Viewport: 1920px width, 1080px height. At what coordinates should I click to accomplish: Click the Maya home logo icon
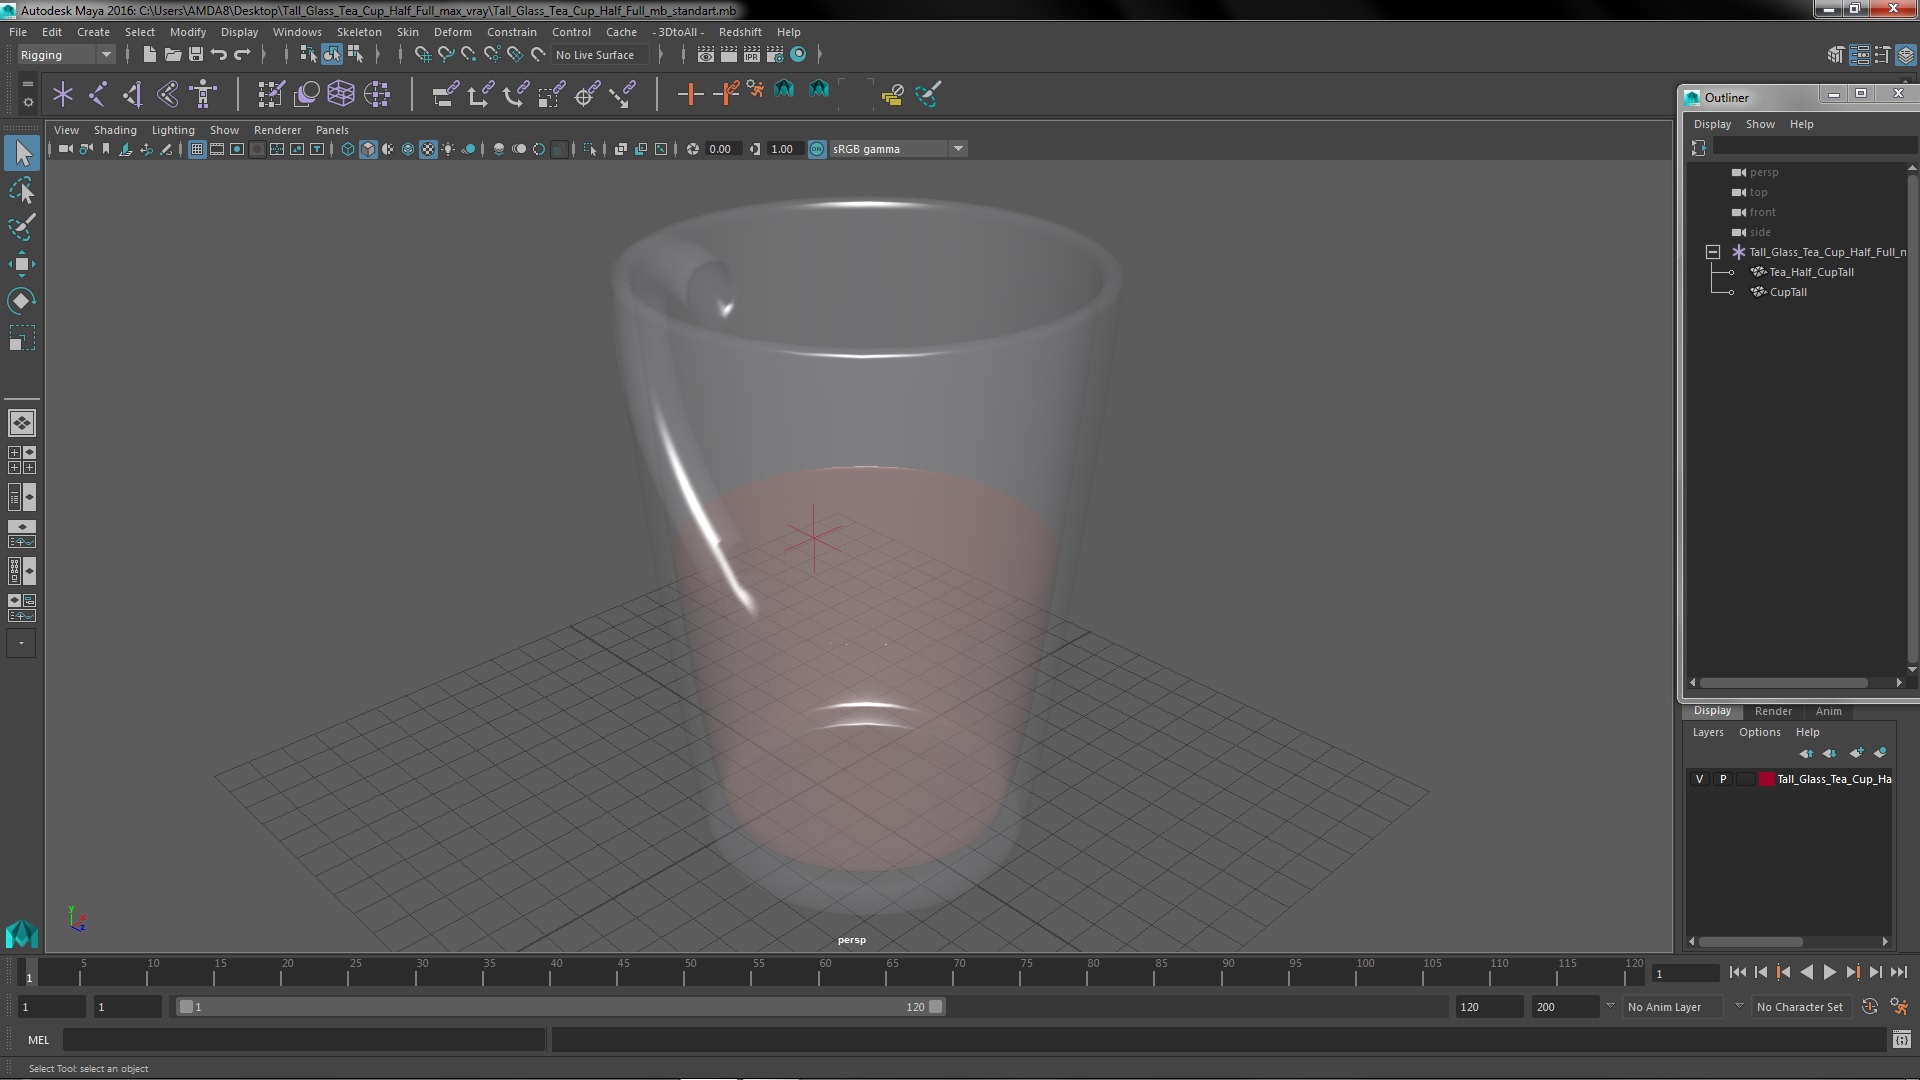point(22,933)
